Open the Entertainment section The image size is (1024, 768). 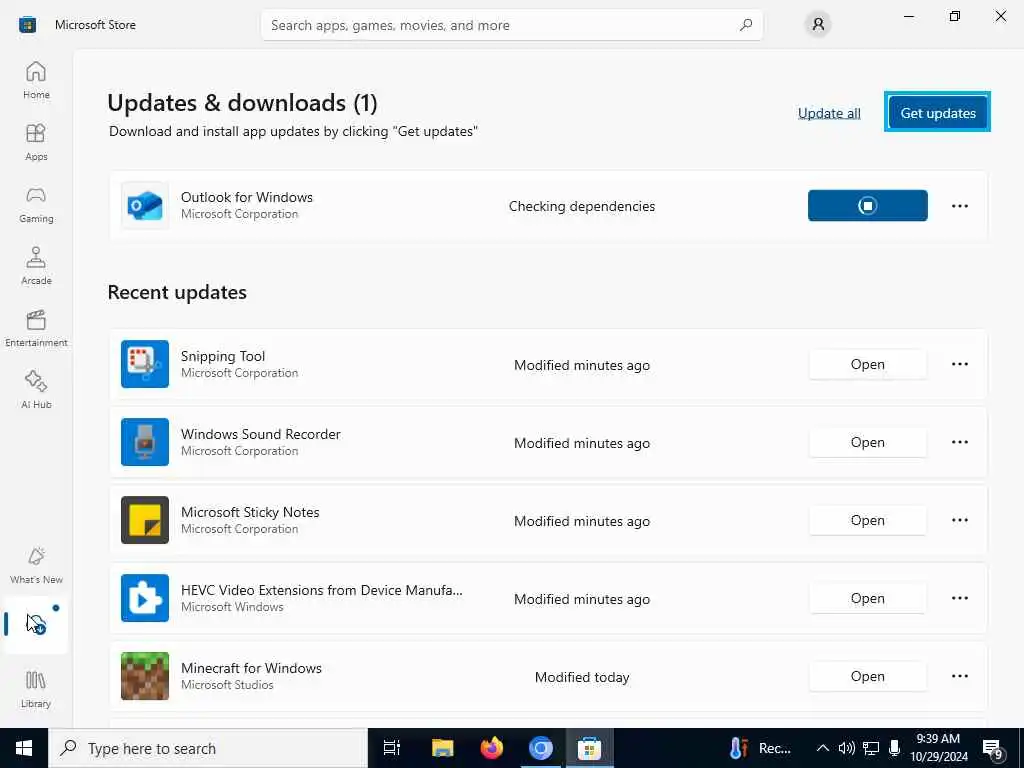(36, 328)
